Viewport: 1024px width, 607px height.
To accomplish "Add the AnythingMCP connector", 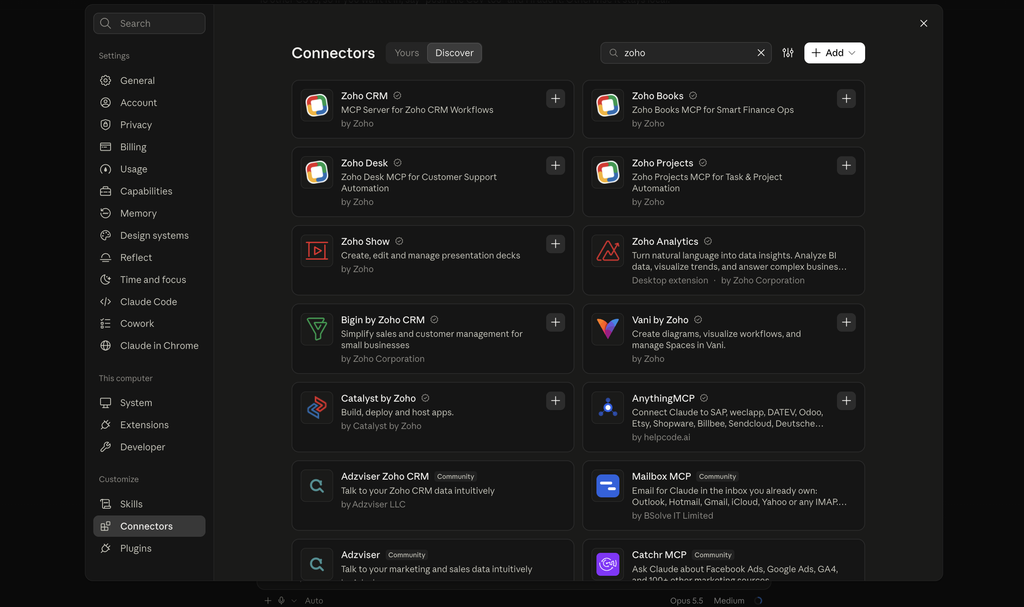I will click(846, 401).
